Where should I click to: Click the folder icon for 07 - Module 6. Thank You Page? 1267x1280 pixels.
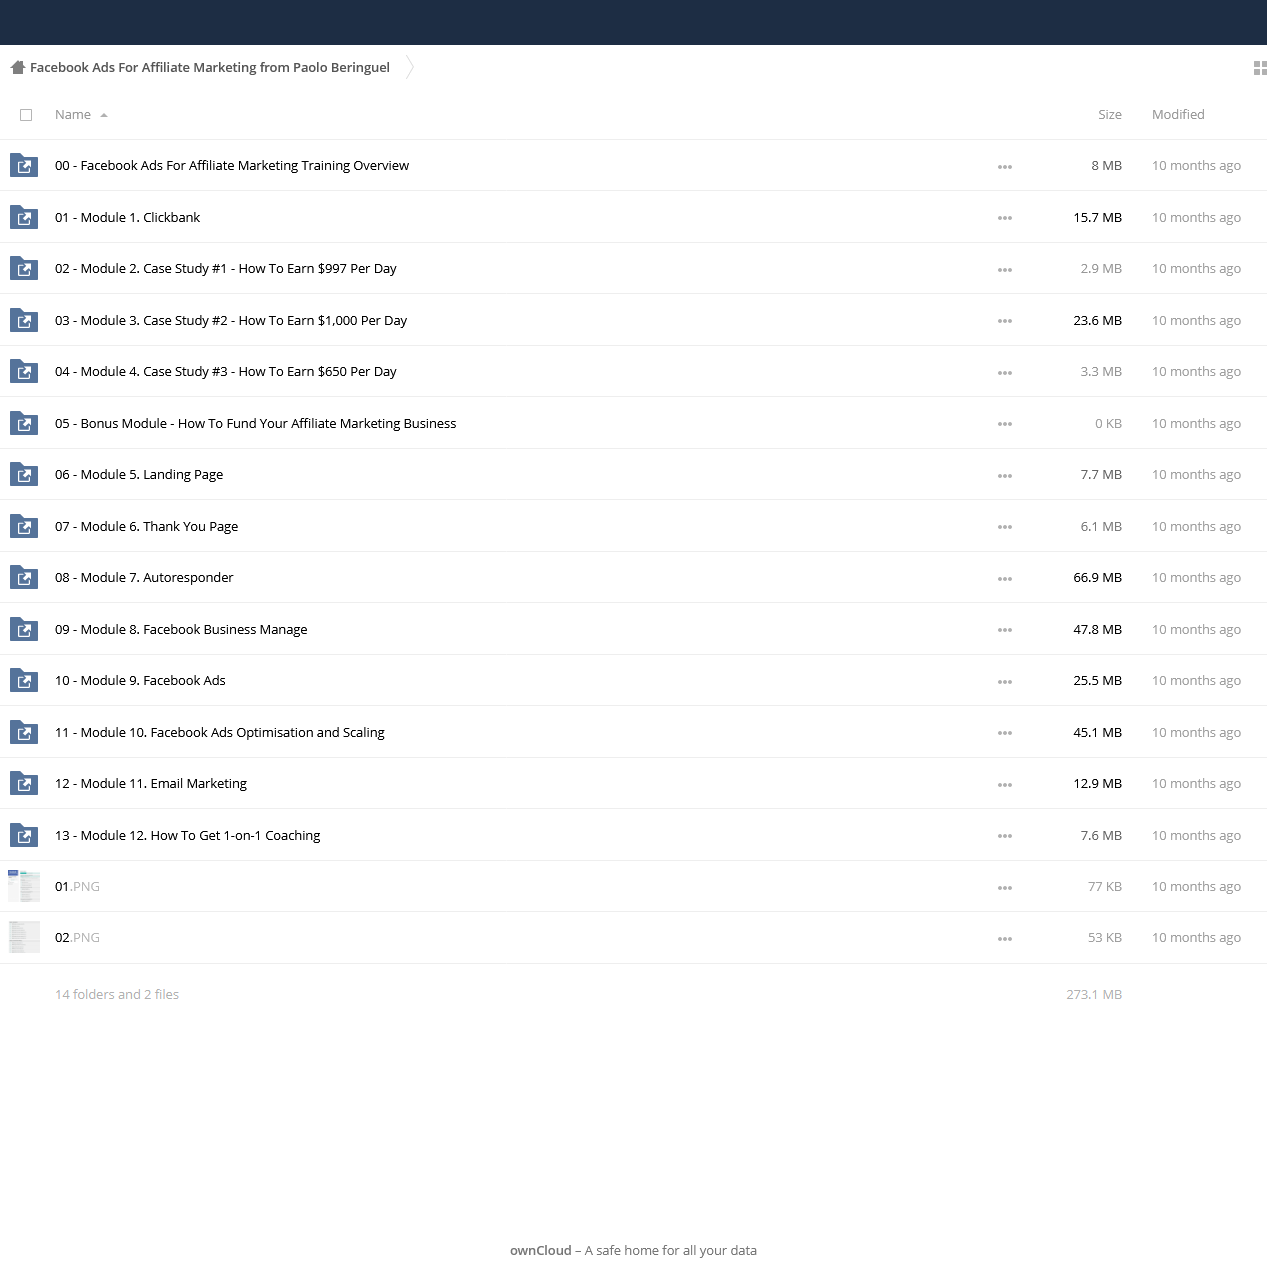point(24,526)
